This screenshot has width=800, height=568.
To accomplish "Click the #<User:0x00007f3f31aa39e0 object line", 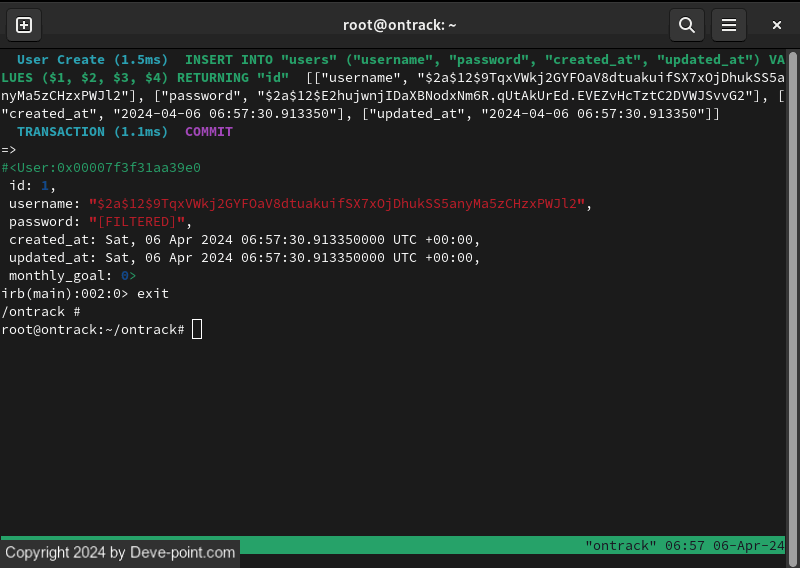I will (x=101, y=168).
